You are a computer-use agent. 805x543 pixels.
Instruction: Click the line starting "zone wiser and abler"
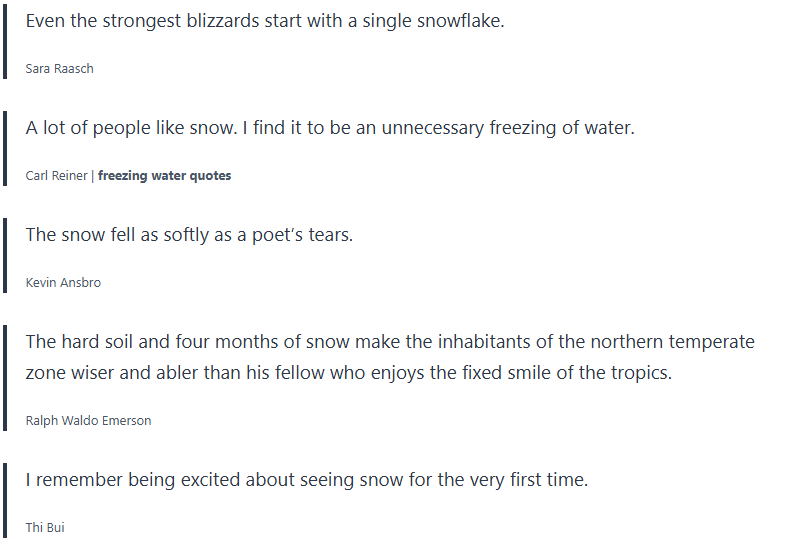click(x=348, y=373)
